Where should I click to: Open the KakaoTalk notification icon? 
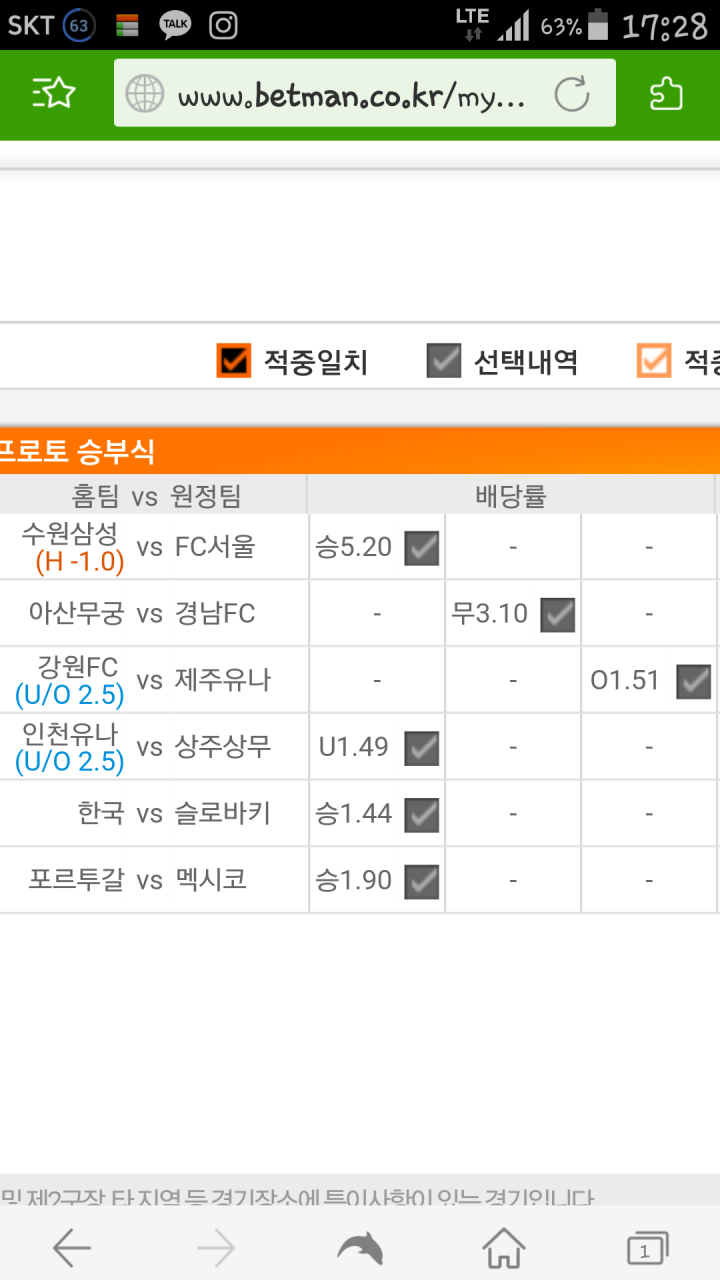point(176,25)
